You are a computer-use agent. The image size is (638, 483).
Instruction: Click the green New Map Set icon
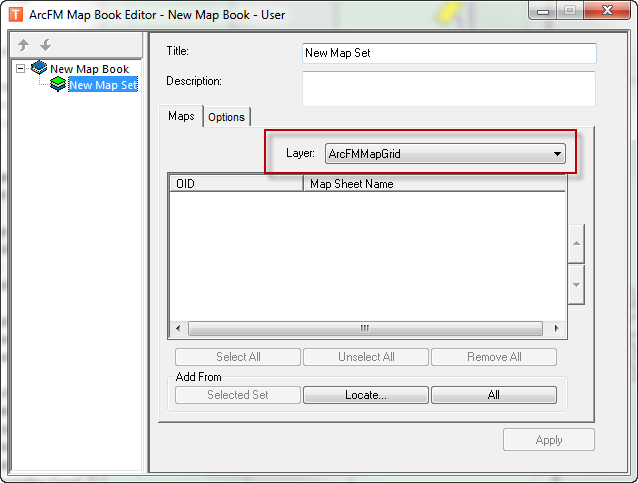tap(58, 84)
